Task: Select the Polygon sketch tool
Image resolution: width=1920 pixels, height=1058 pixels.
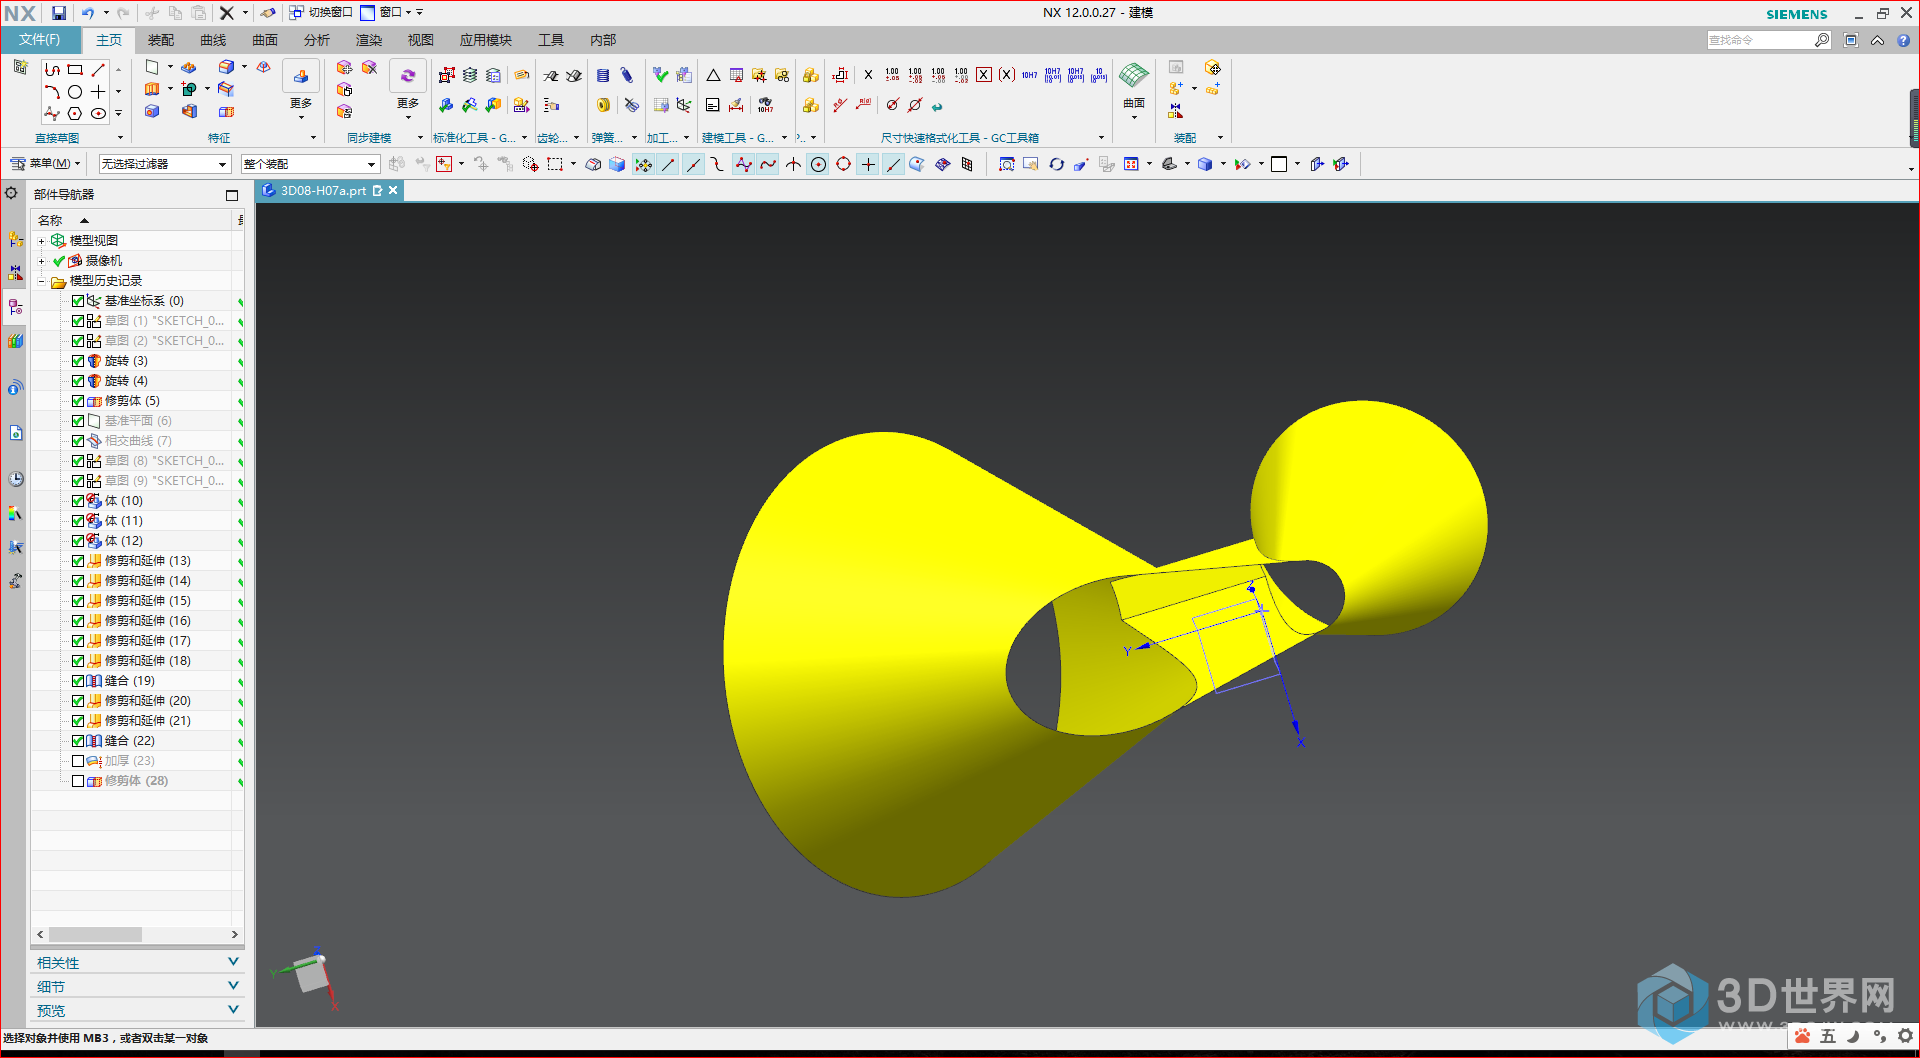Action: pyautogui.click(x=75, y=114)
